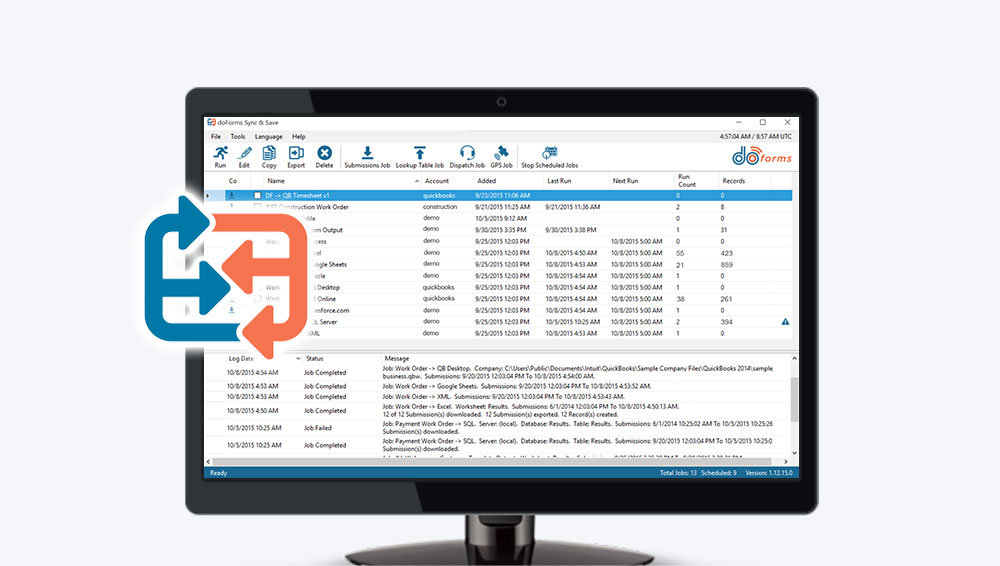
Task: Click the Added cell 10/5/2015 9:12 AM
Action: [501, 218]
